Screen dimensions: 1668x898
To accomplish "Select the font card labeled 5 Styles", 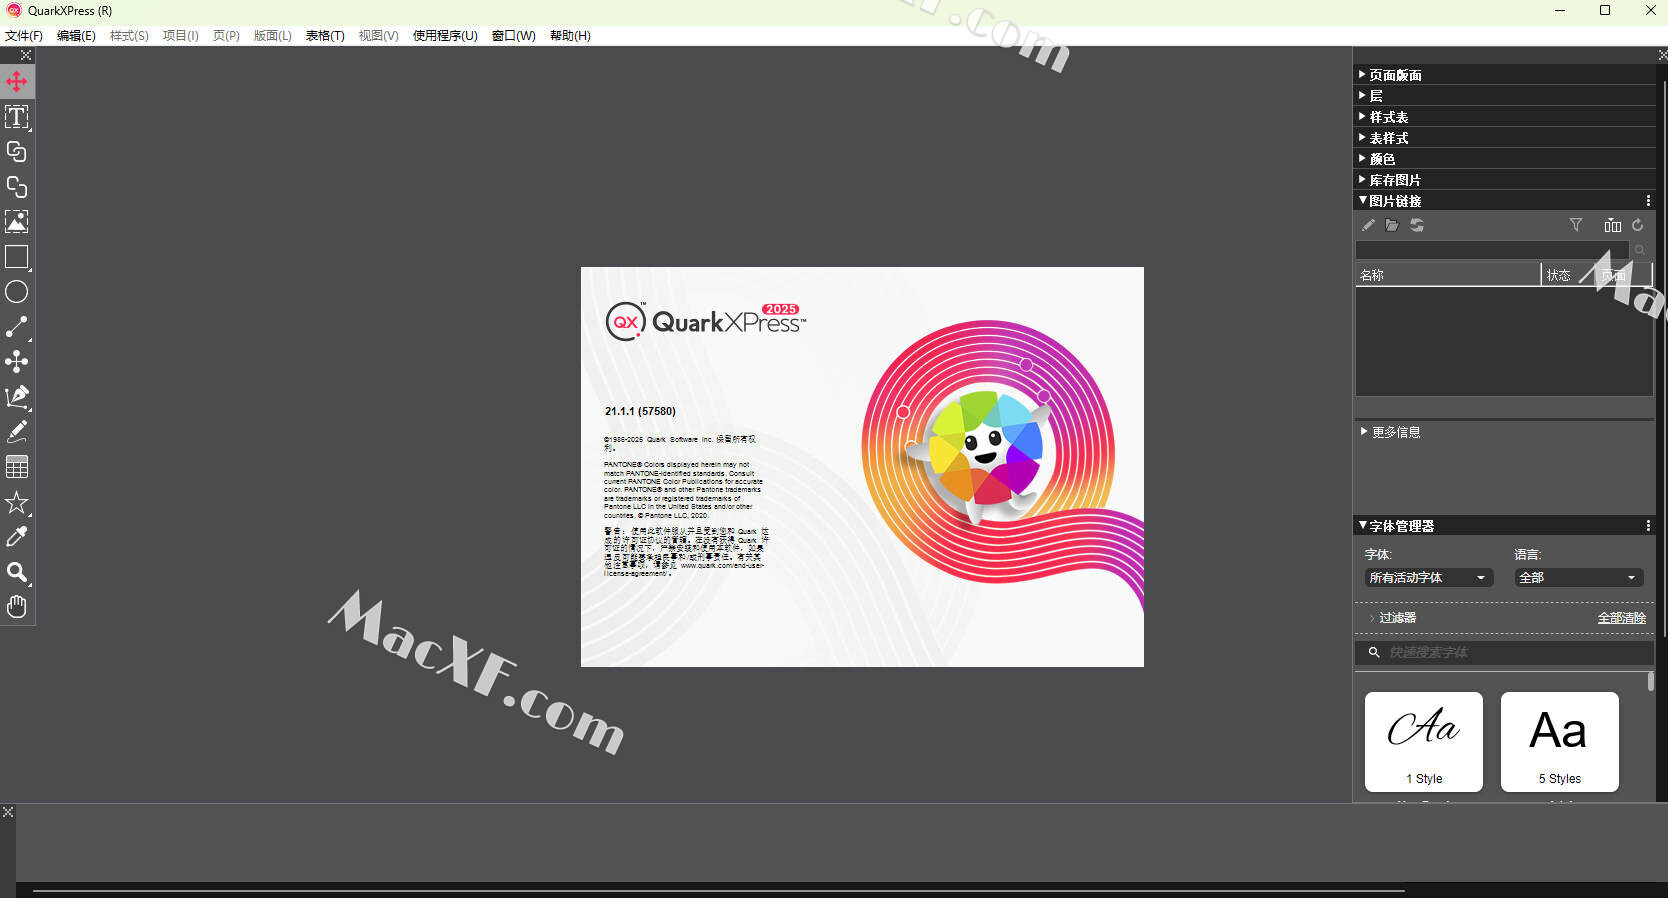I will (1560, 742).
